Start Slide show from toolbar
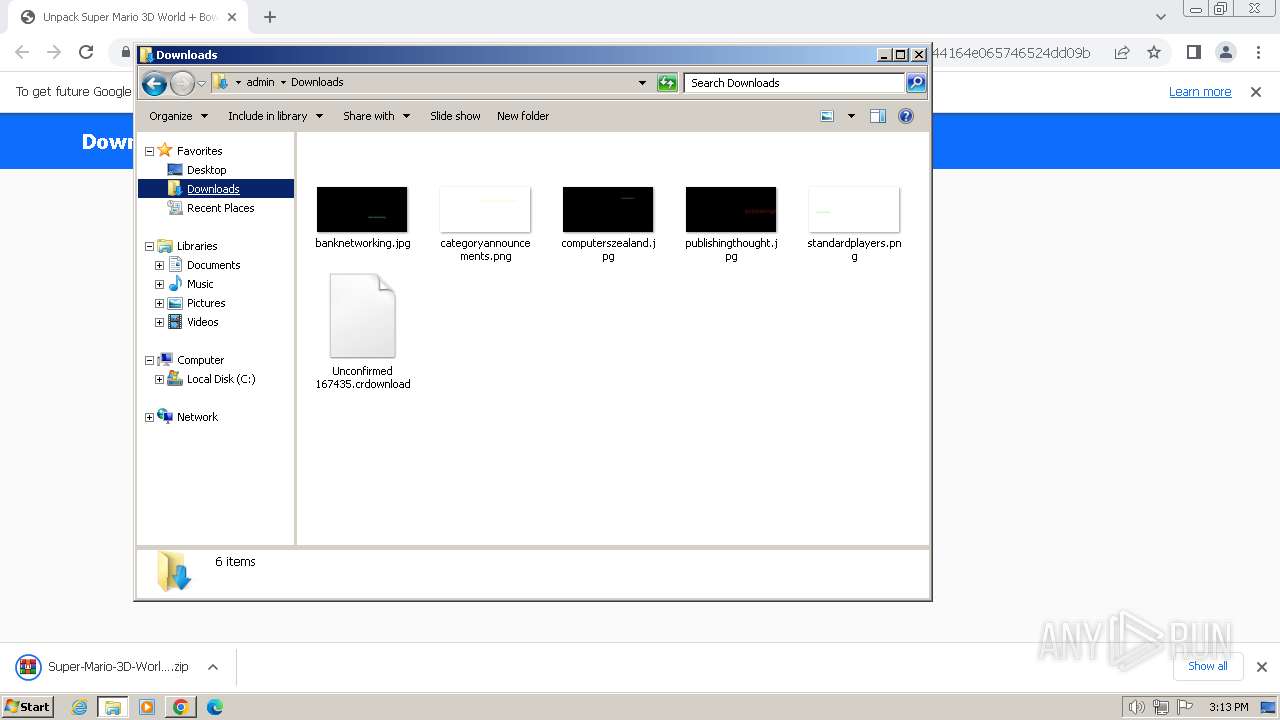This screenshot has height=720, width=1280. click(455, 116)
